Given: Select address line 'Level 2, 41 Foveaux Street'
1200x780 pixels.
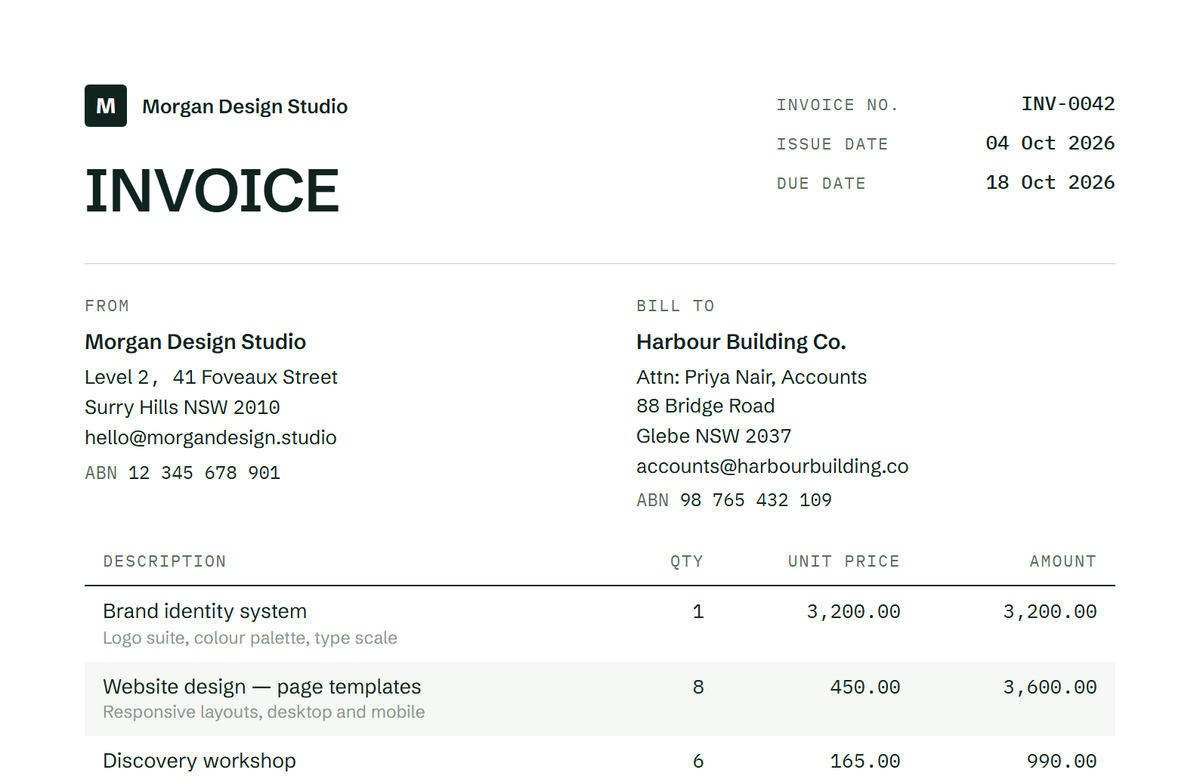Looking at the screenshot, I should [211, 377].
